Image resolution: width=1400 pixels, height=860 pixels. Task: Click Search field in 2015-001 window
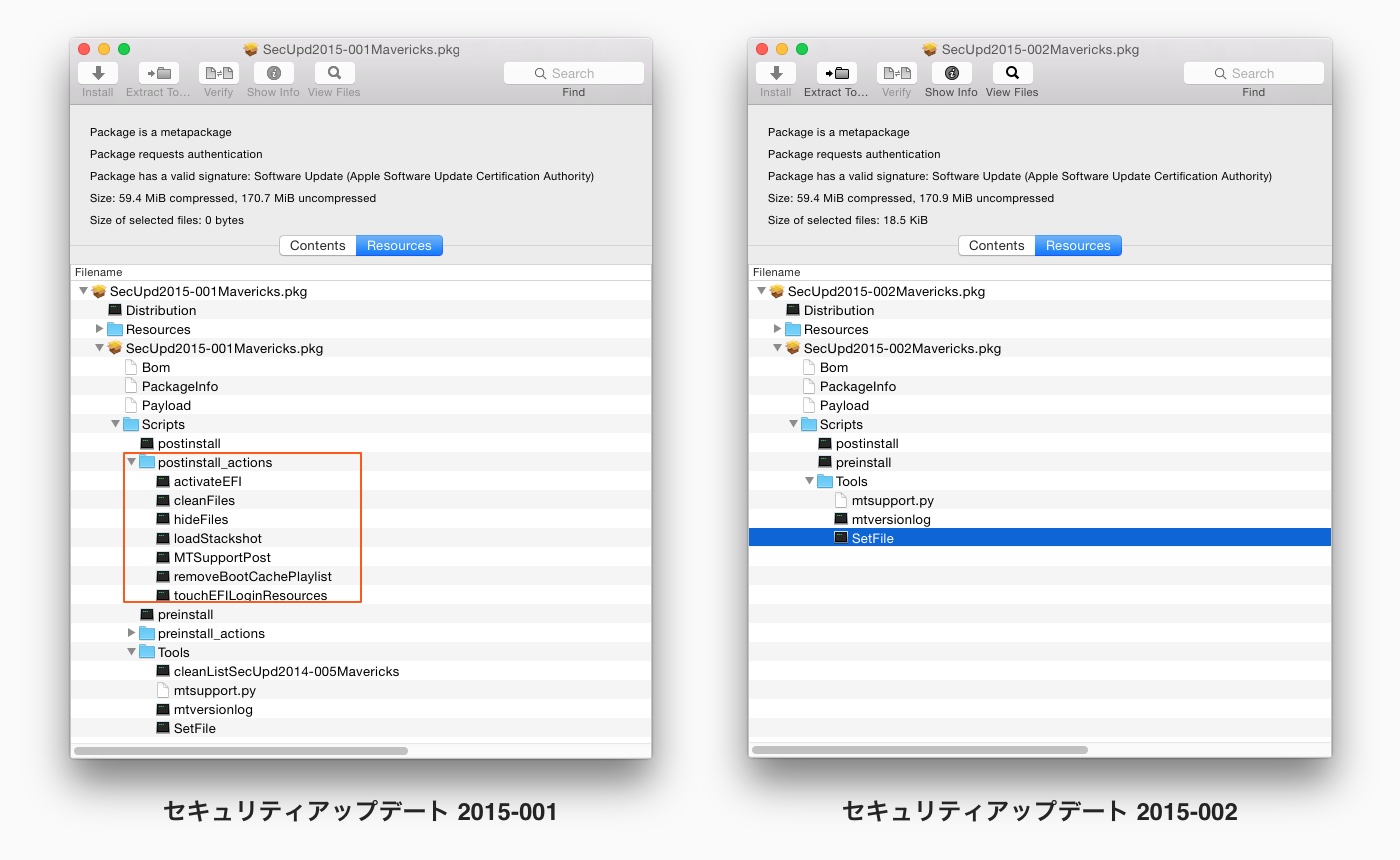pos(574,73)
